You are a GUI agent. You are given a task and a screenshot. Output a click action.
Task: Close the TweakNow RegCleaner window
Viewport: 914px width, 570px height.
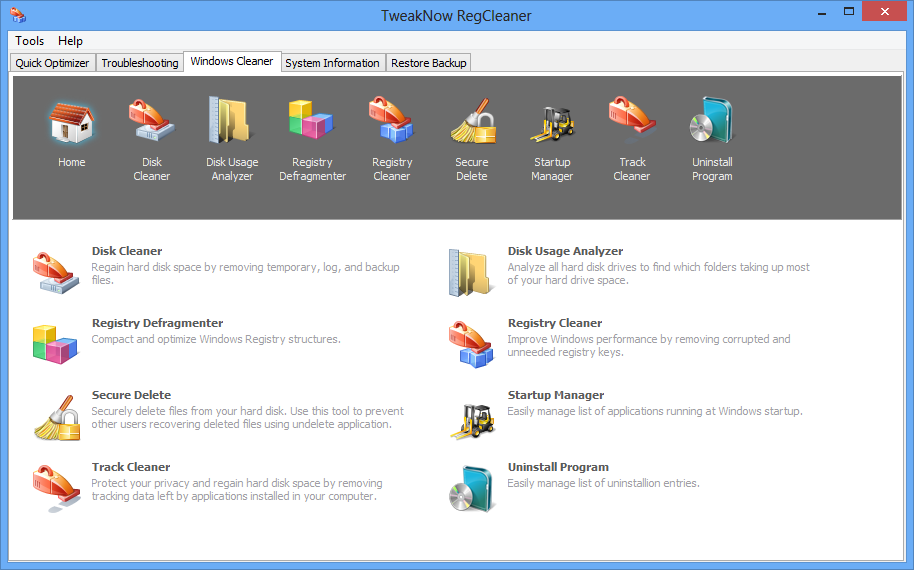884,12
